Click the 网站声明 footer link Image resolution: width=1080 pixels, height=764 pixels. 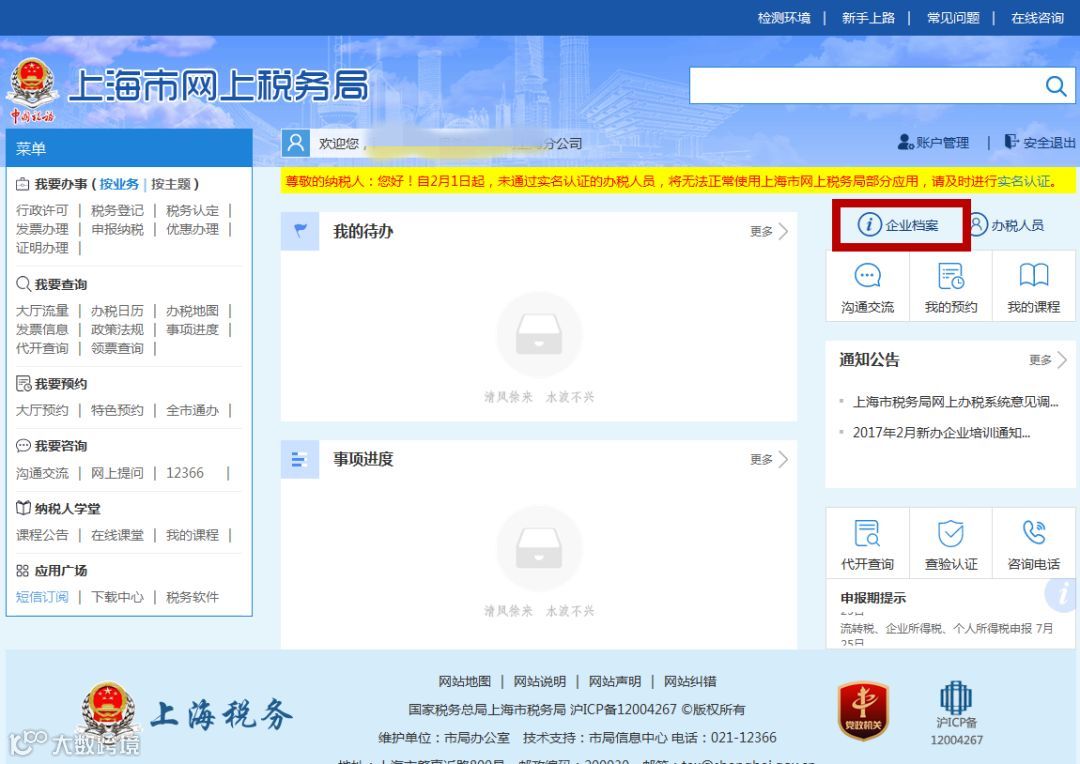[x=614, y=681]
